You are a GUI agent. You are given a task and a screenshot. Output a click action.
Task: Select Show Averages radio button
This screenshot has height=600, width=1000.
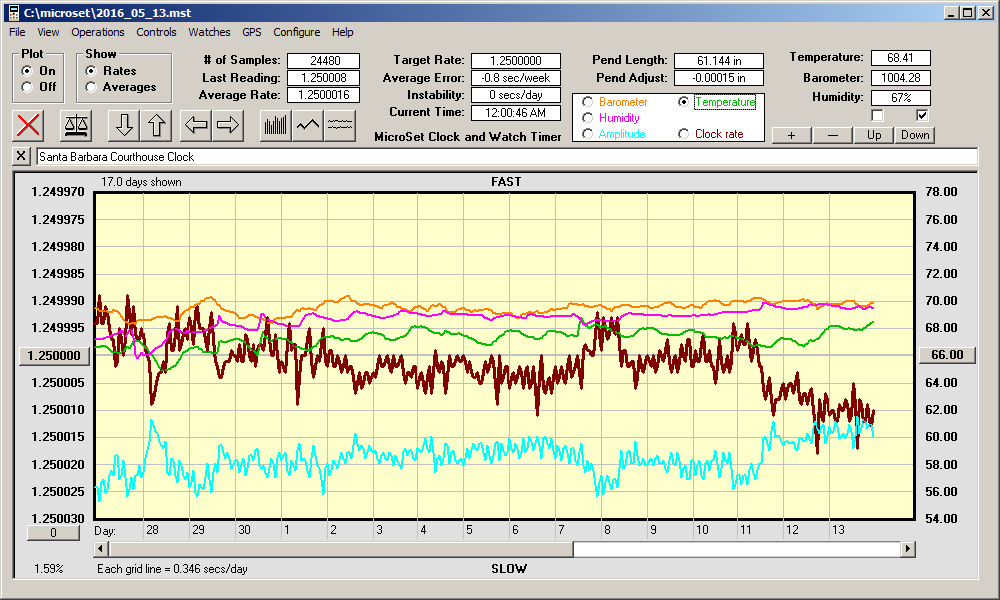pyautogui.click(x=91, y=87)
